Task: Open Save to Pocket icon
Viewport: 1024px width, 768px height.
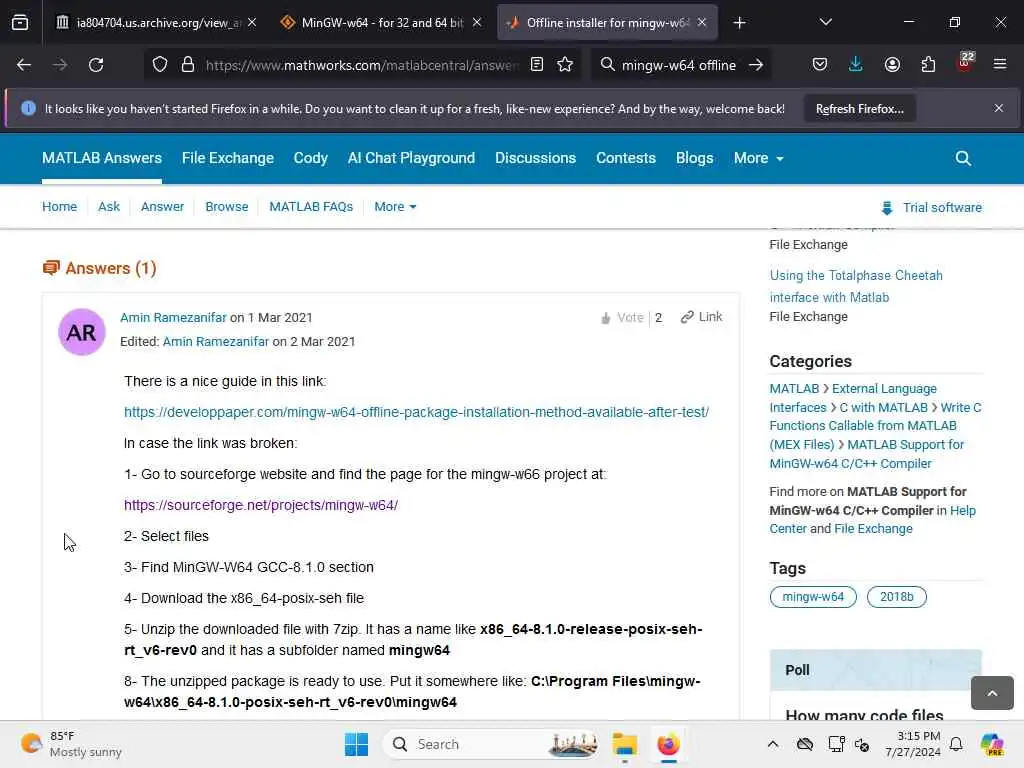Action: 820,65
